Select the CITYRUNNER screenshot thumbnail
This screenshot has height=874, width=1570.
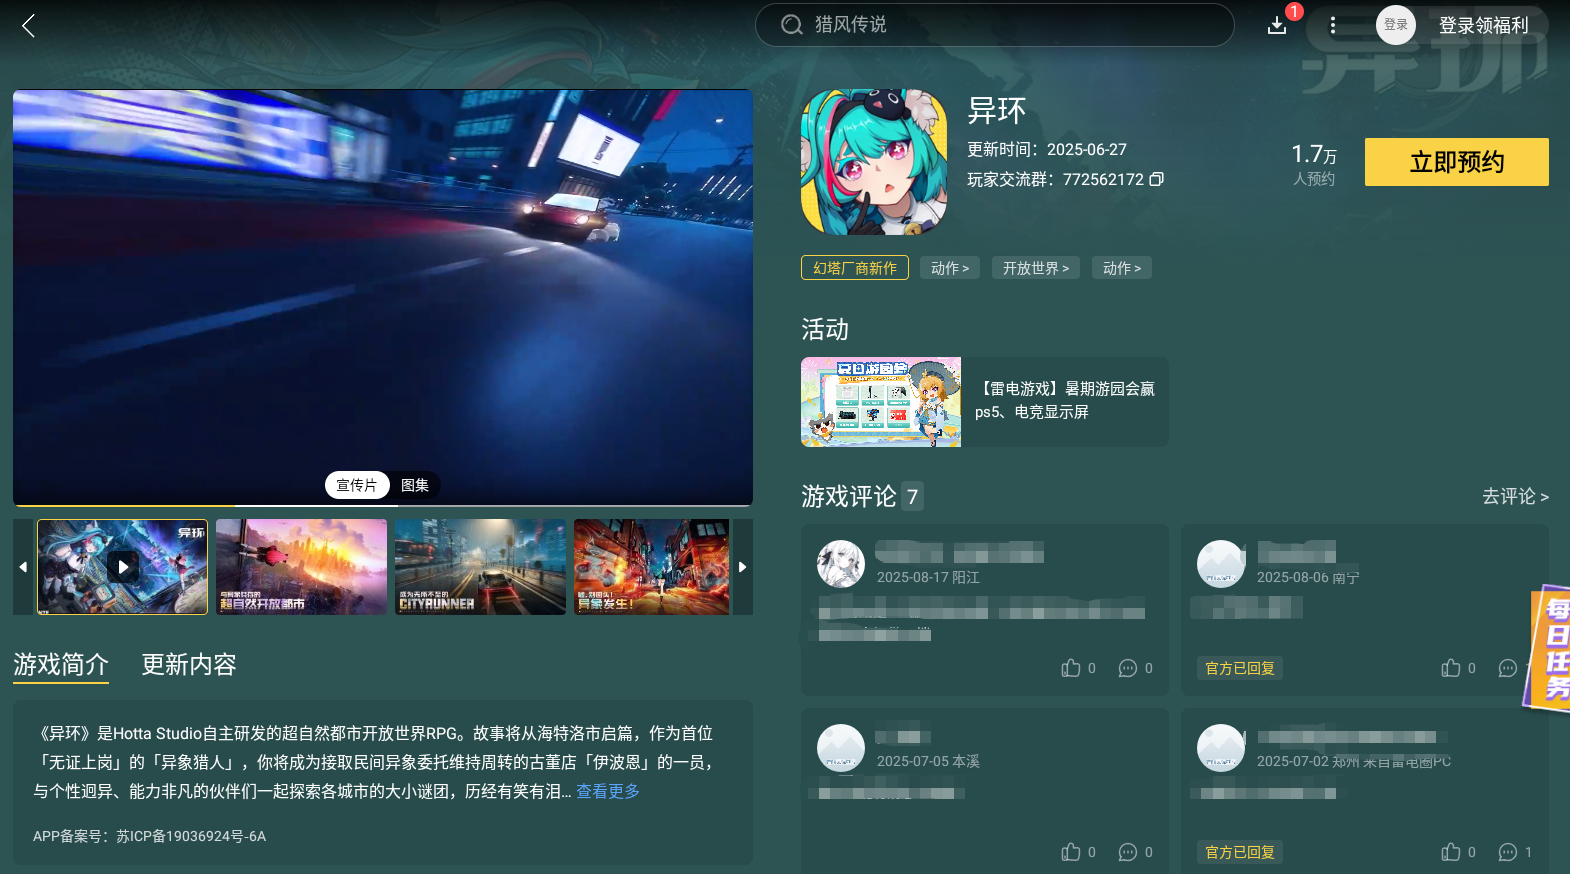pyautogui.click(x=480, y=567)
